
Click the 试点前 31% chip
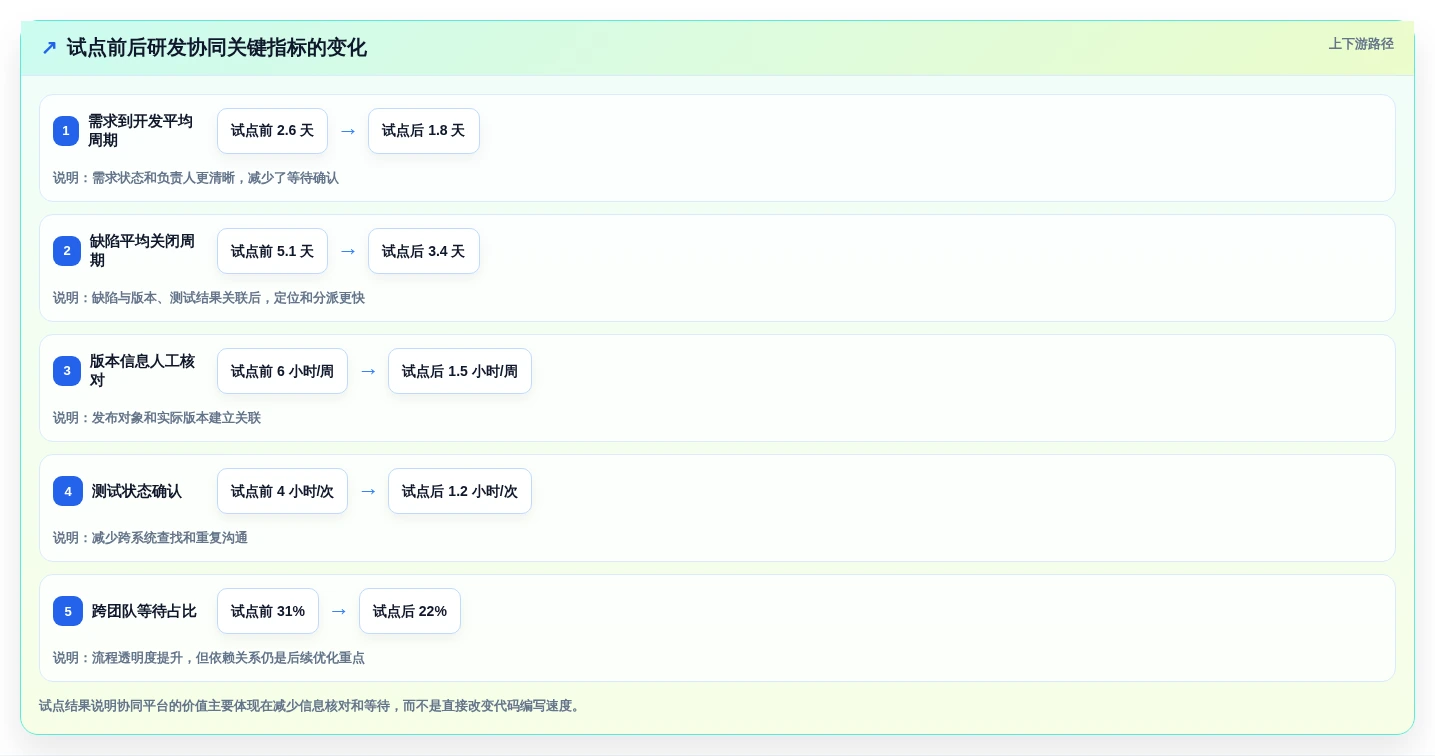tap(268, 611)
